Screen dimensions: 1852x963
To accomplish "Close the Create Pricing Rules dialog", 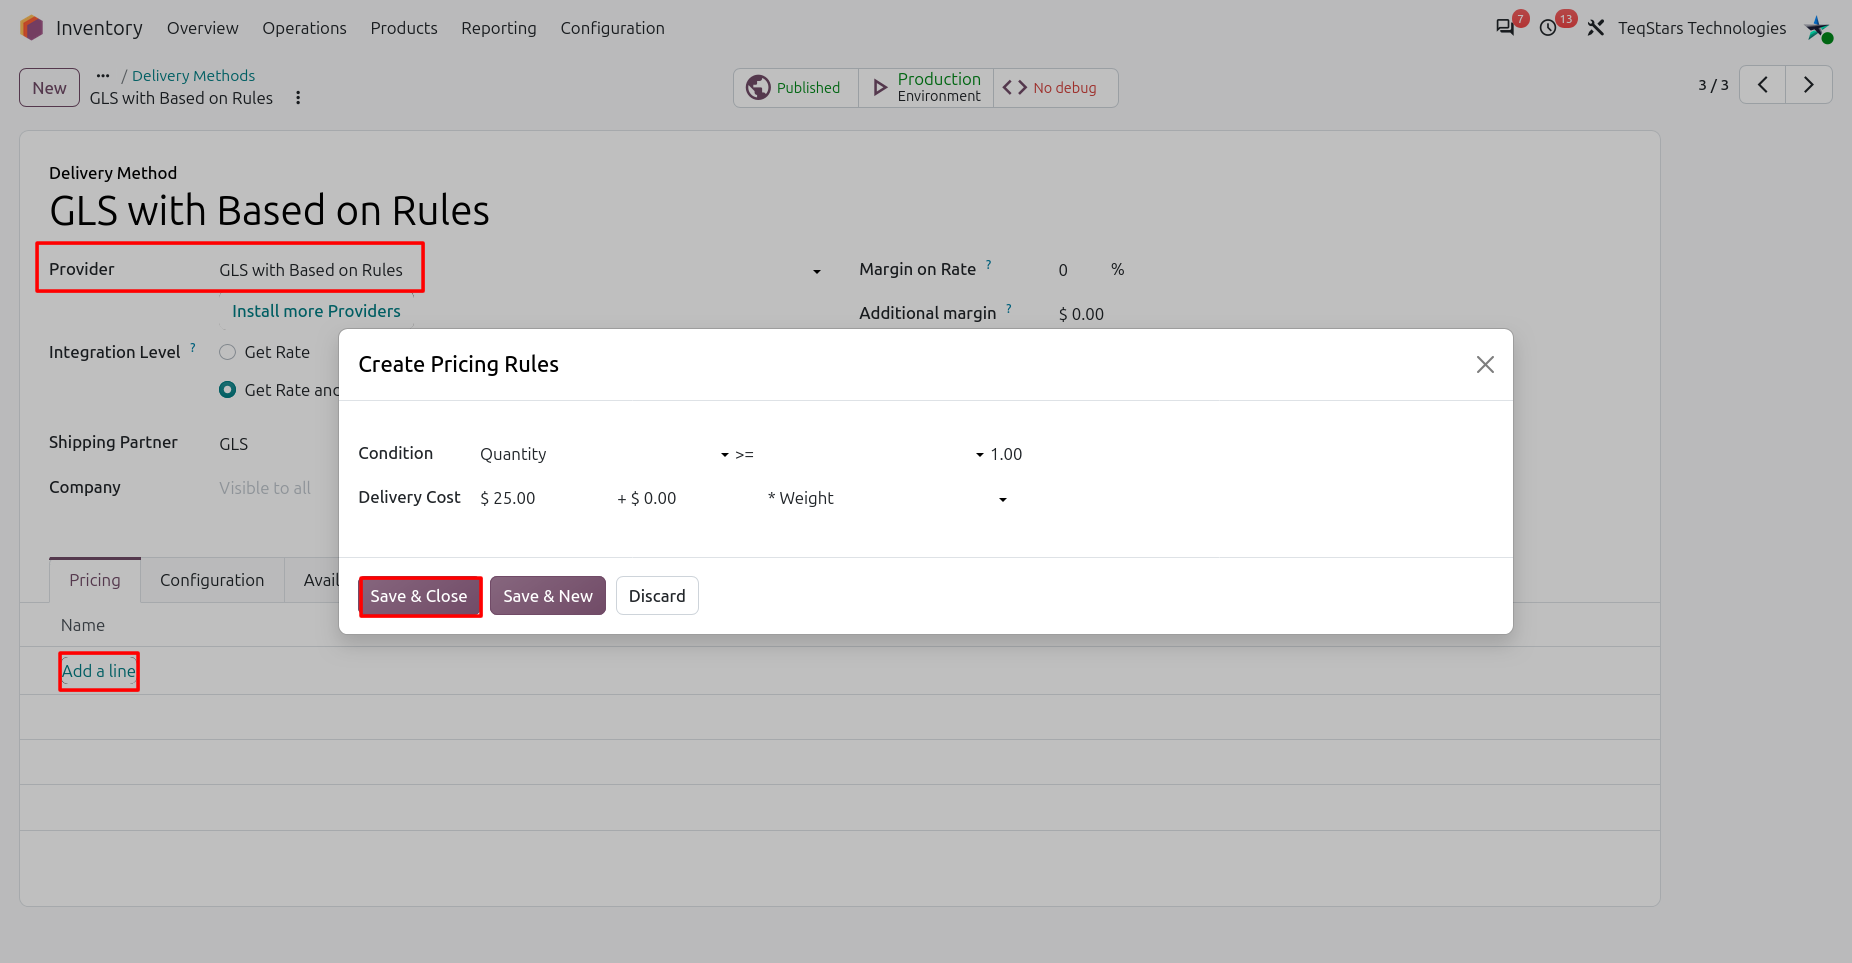I will pos(1485,365).
